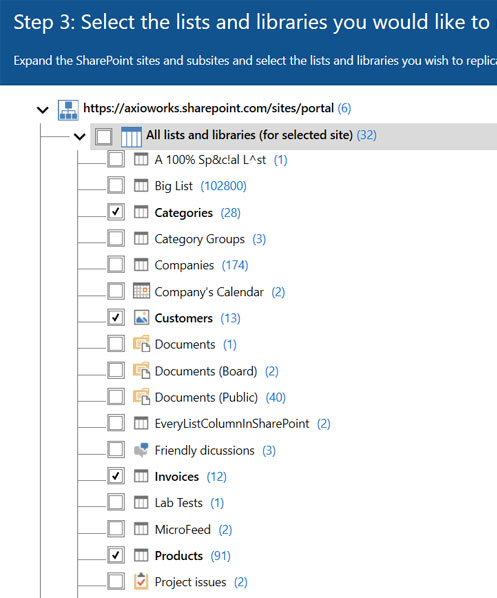Click the table icon for All lists and libraries
The width and height of the screenshot is (497, 598).
[131, 137]
